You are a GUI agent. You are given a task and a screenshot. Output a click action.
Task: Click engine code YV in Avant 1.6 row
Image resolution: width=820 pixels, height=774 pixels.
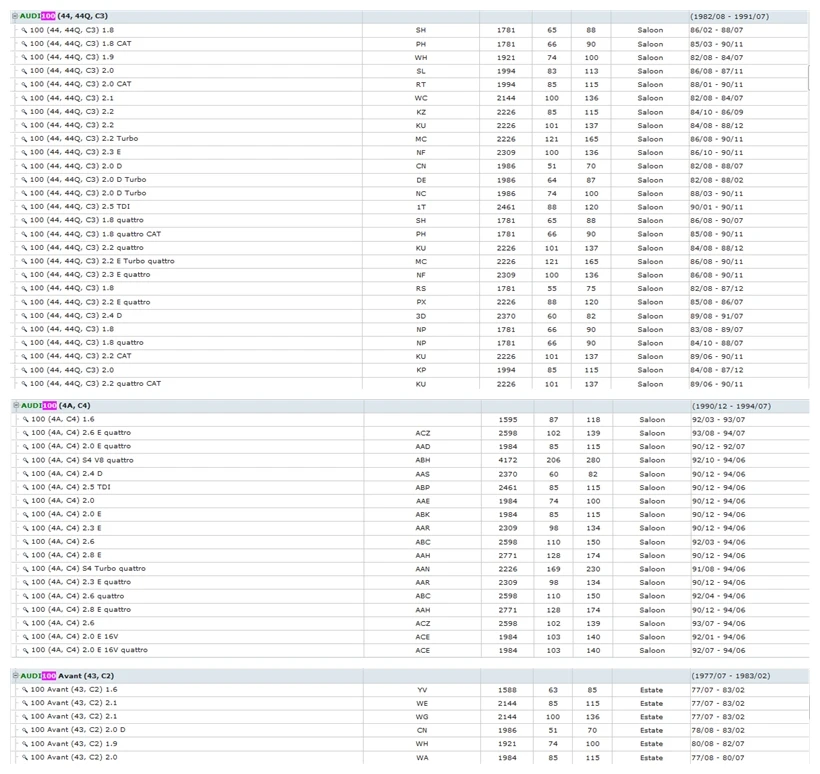422,690
